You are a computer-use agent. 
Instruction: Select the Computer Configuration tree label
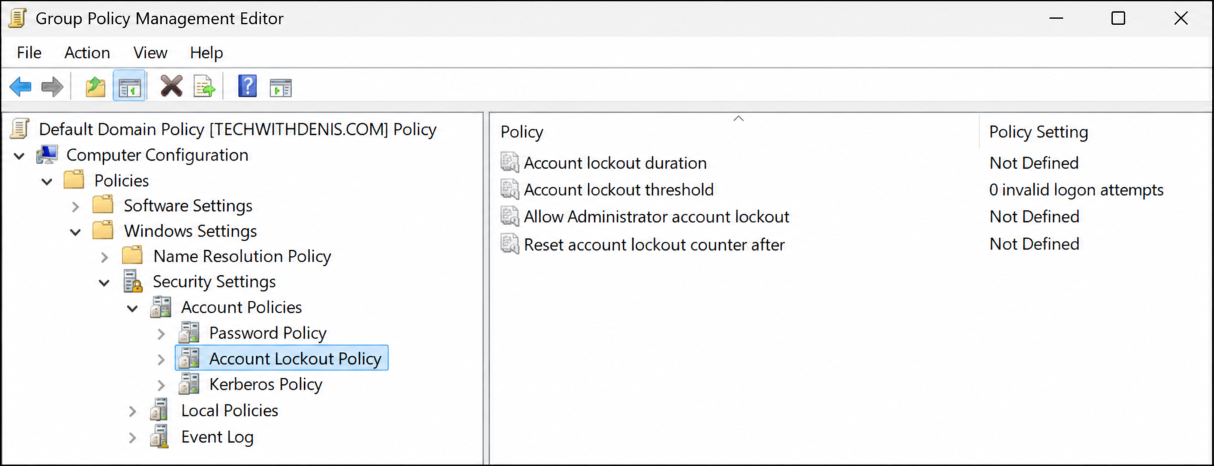coord(157,155)
